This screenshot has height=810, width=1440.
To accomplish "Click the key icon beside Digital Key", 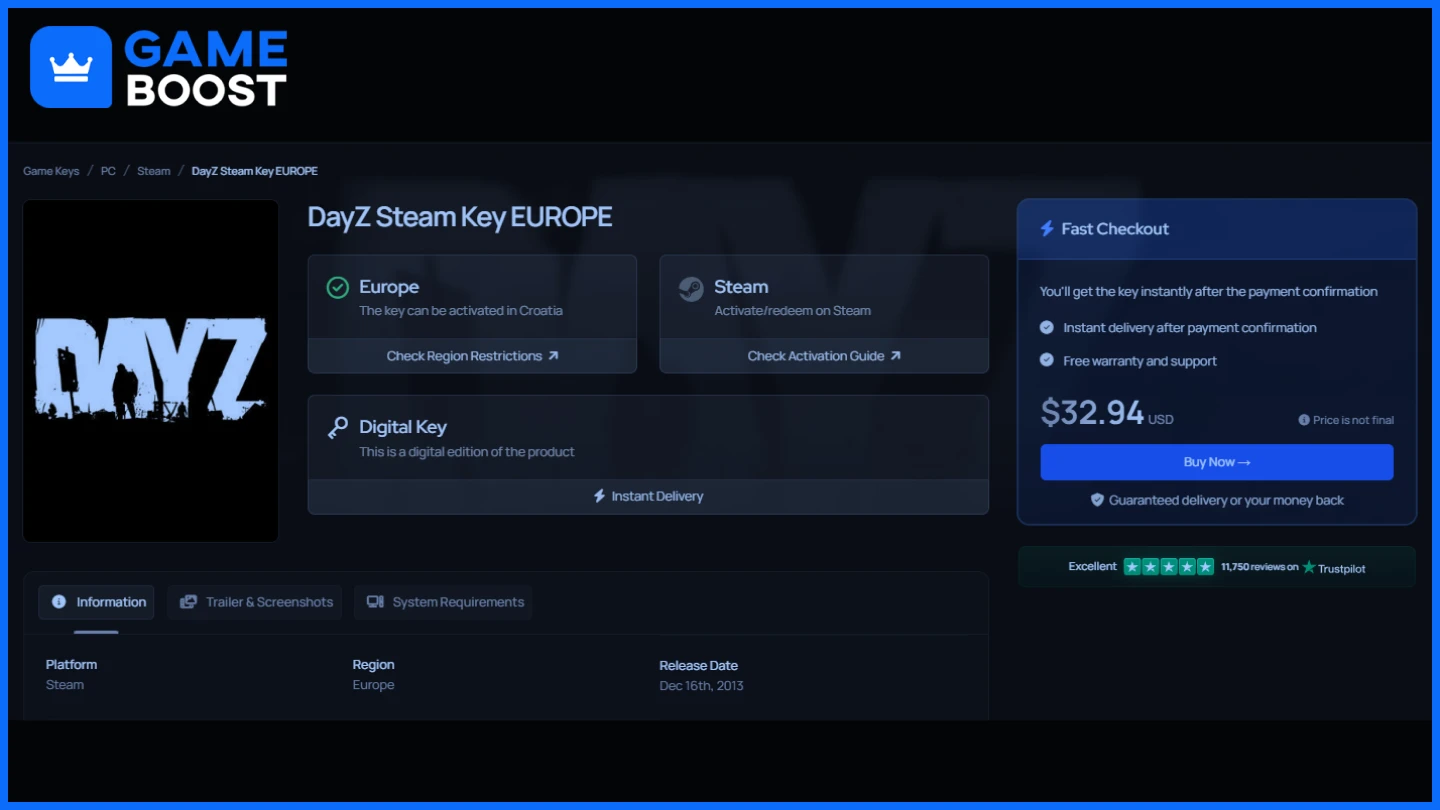I will [338, 428].
